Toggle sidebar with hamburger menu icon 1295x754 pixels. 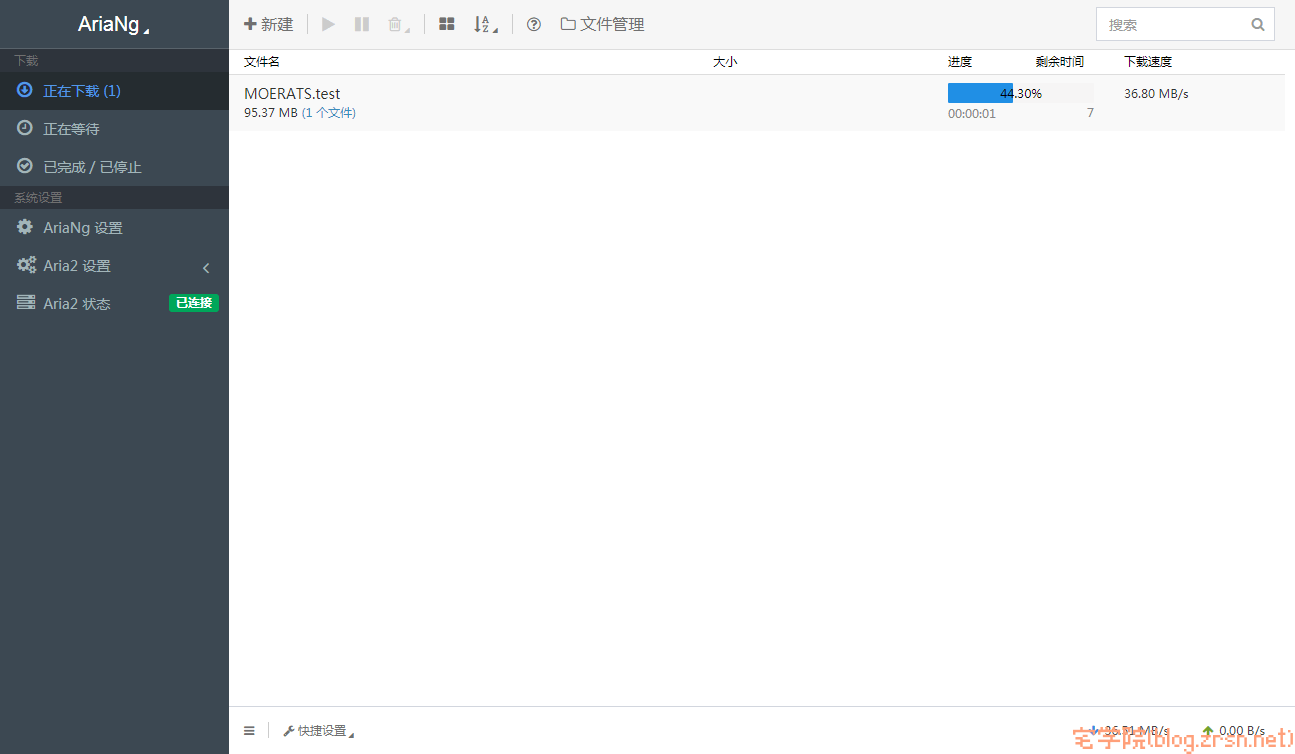pyautogui.click(x=249, y=731)
